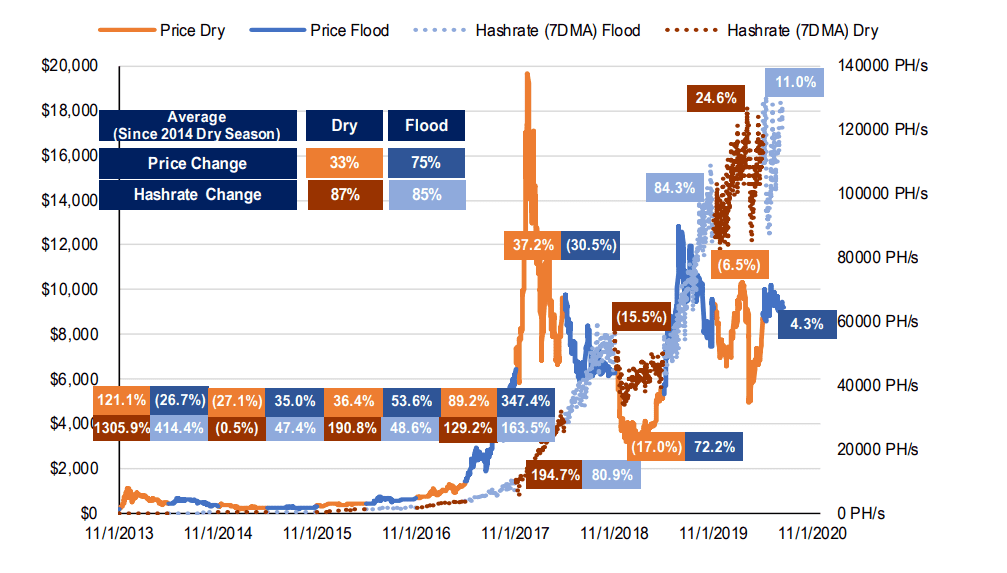Screen dimensions: 1007x573
Task: Select the 347.4% flood price label
Action: tap(526, 401)
